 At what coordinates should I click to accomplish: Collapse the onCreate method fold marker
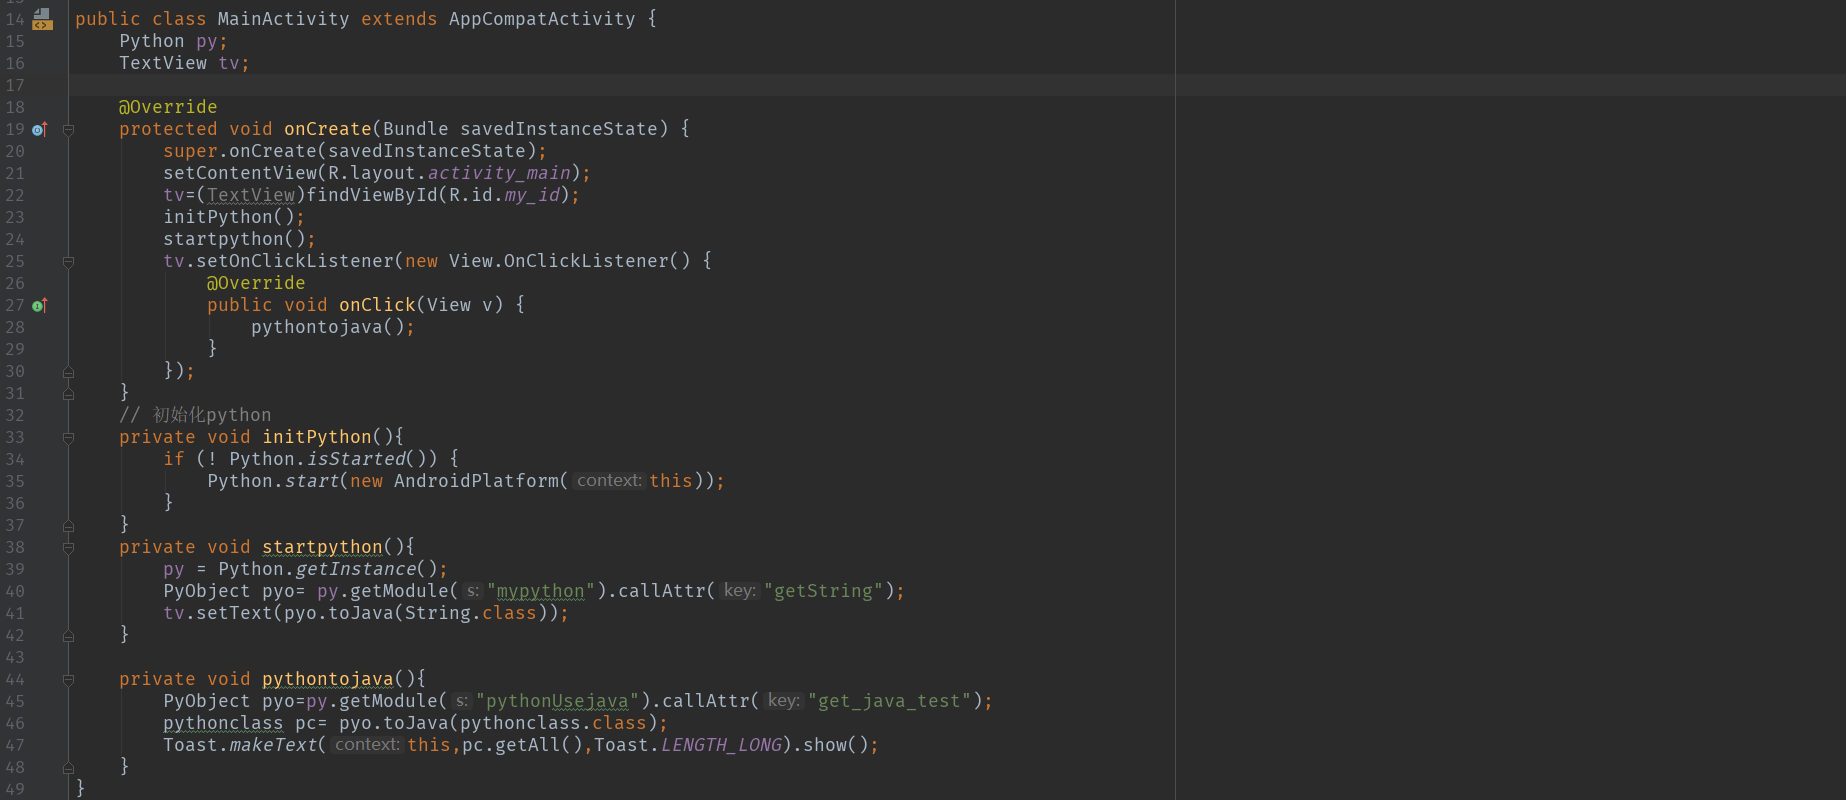click(68, 129)
